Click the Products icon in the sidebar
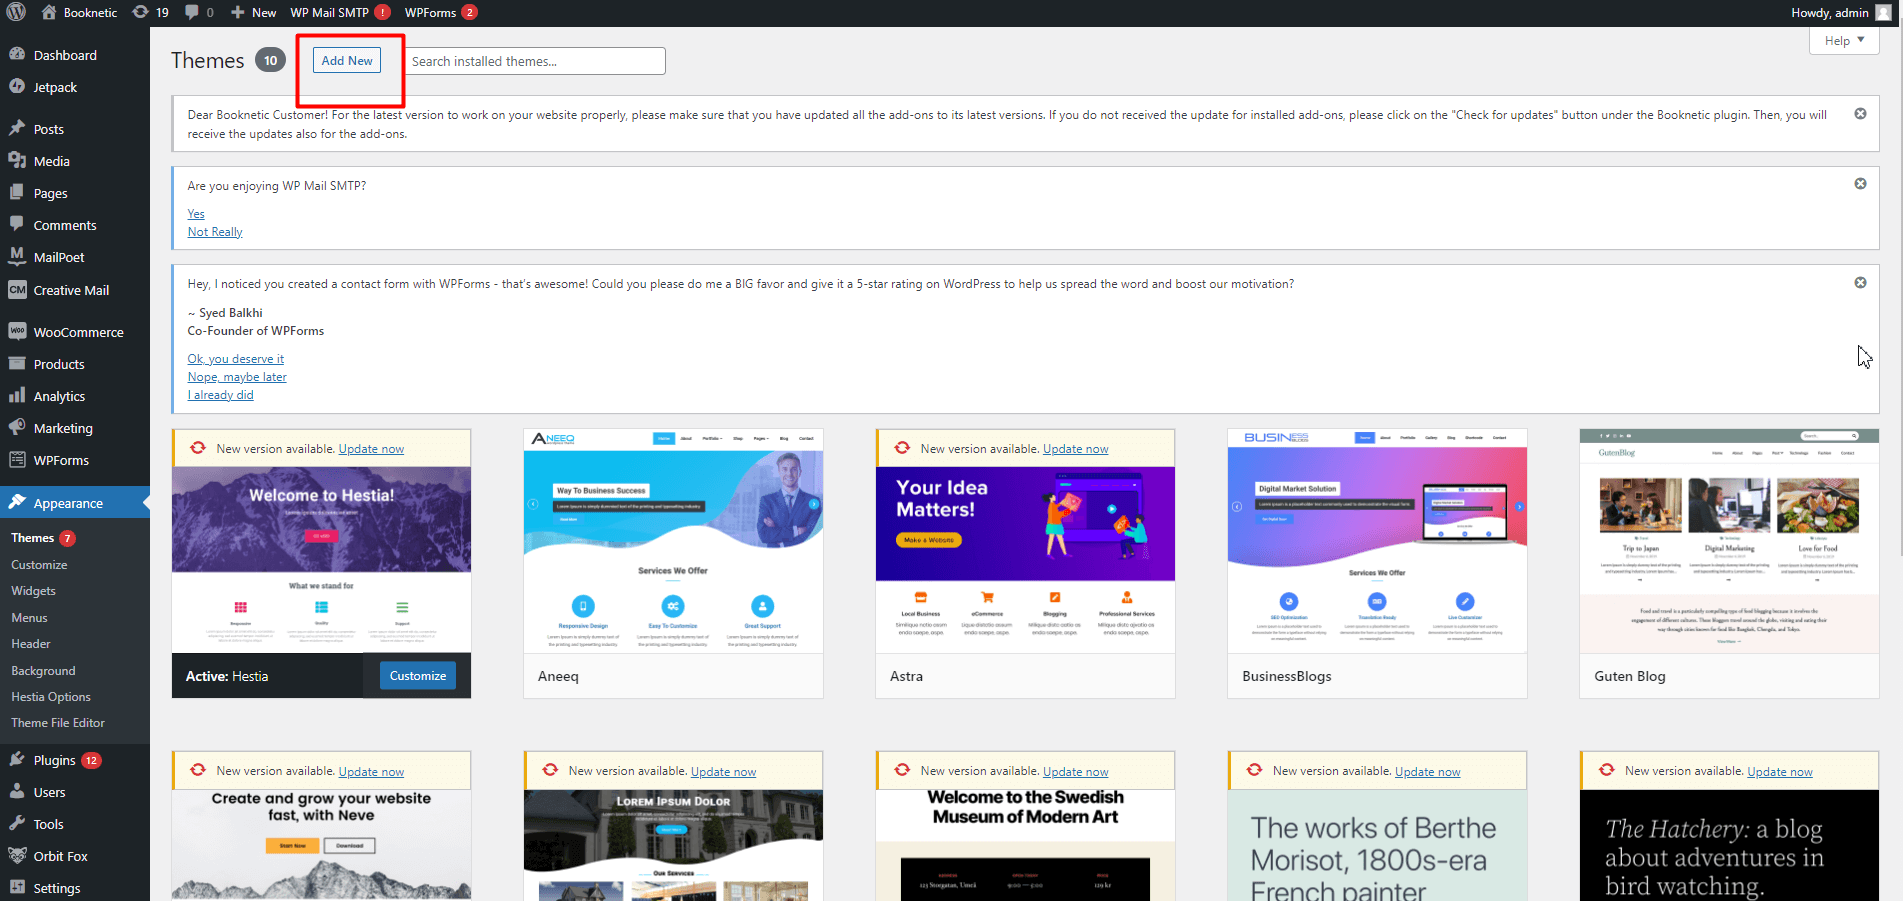1903x901 pixels. [x=17, y=363]
